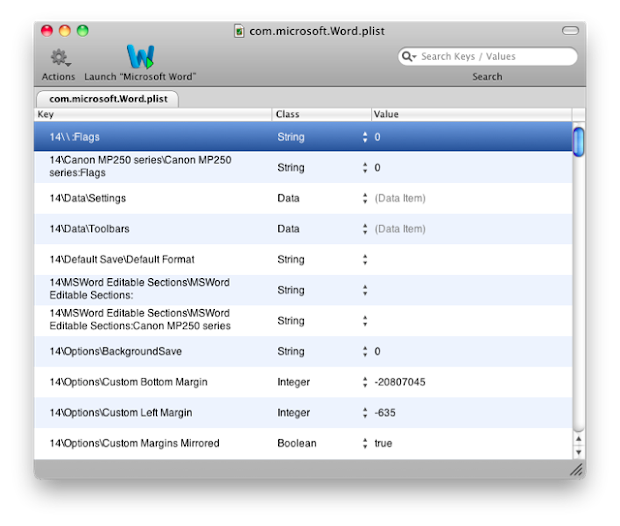Sort by the Value column header

coord(471,114)
